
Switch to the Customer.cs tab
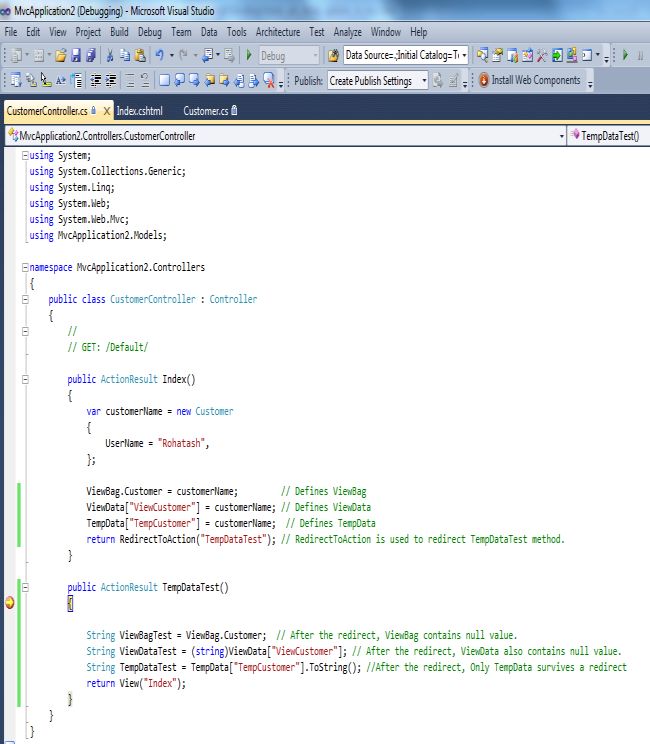(x=206, y=111)
